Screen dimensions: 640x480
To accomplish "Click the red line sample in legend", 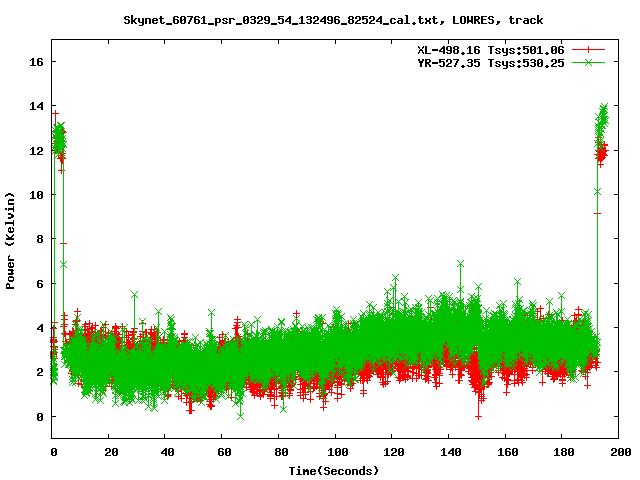I will [588, 50].
